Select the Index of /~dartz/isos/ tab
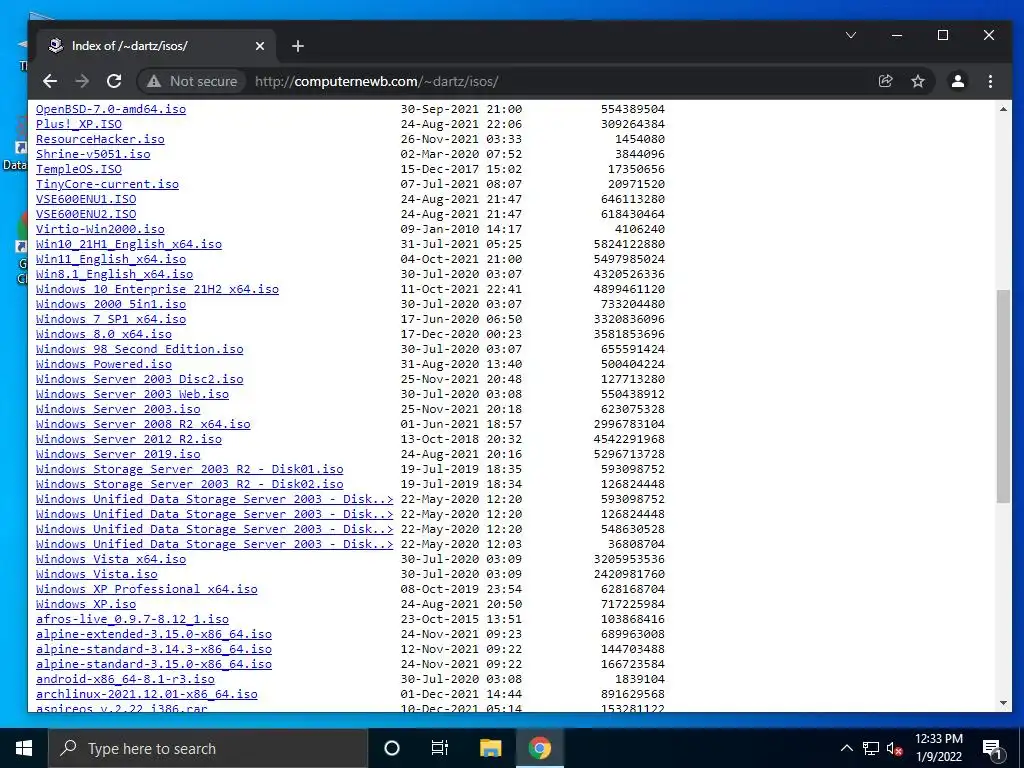Viewport: 1024px width, 768px height. tap(157, 46)
